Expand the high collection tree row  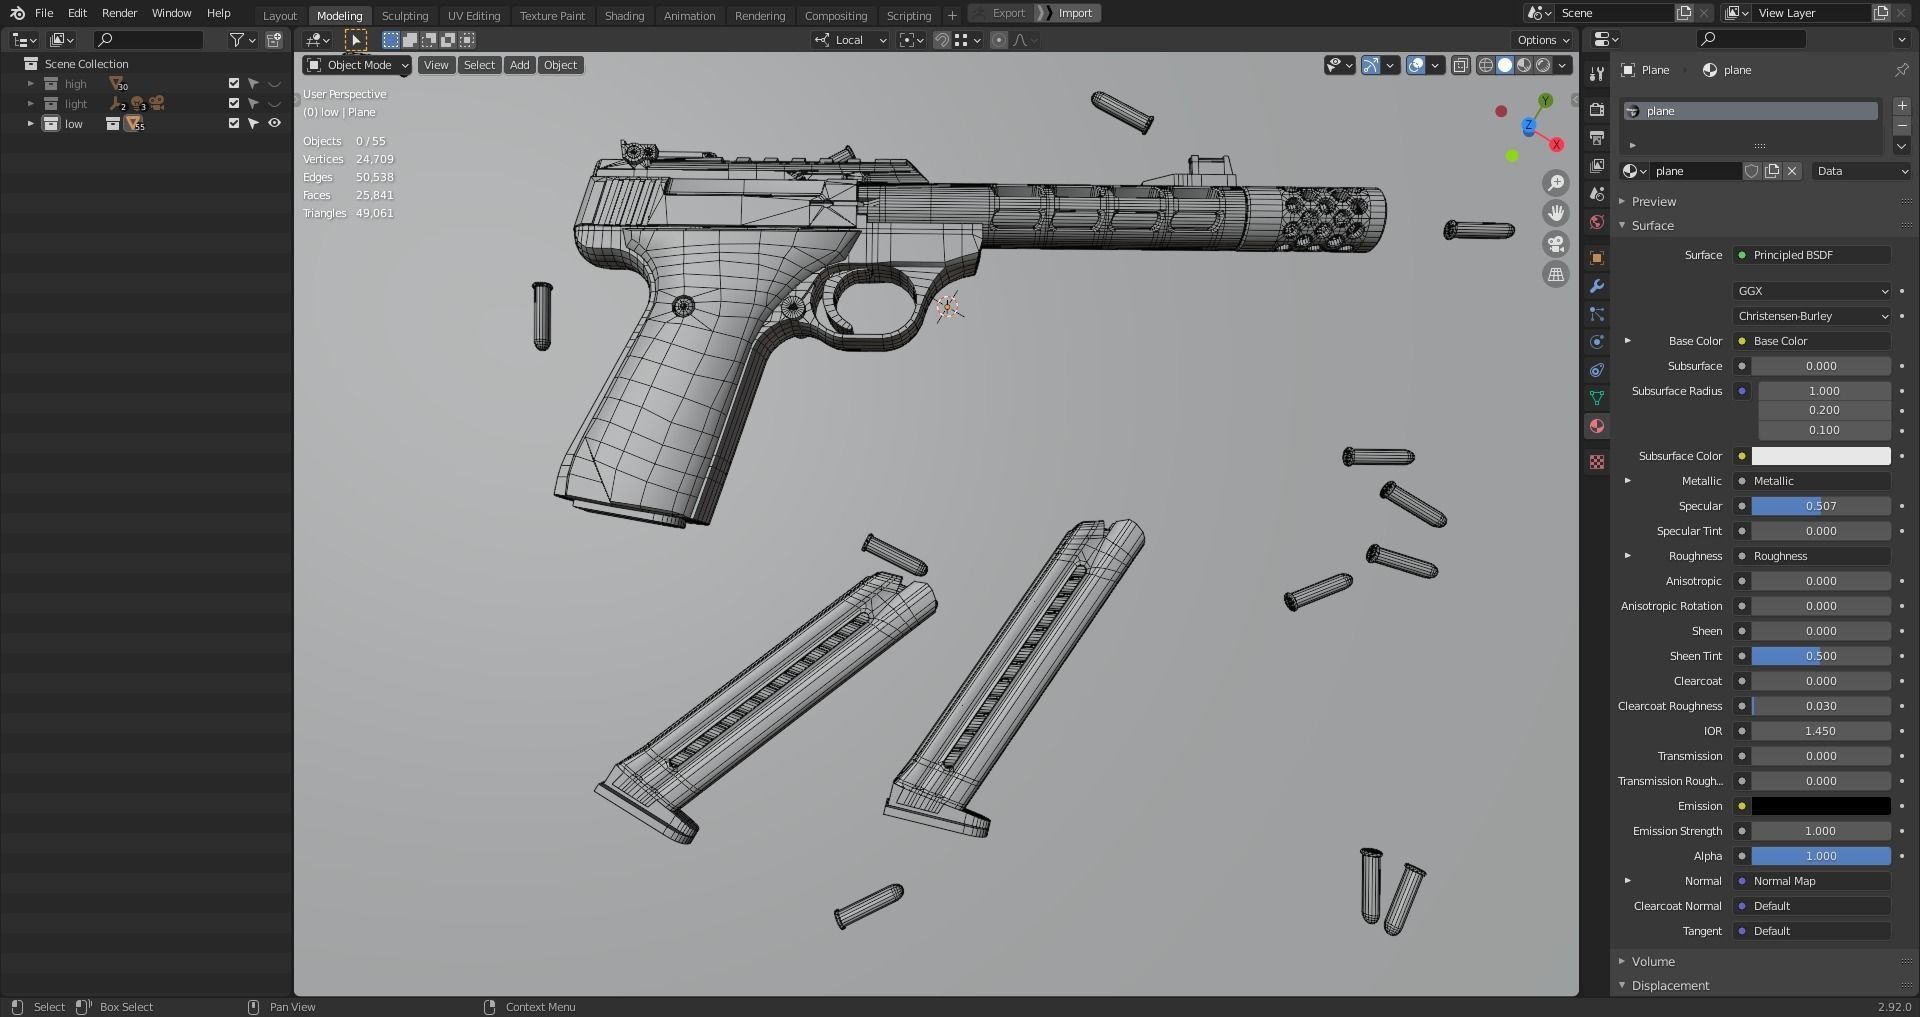coord(30,84)
